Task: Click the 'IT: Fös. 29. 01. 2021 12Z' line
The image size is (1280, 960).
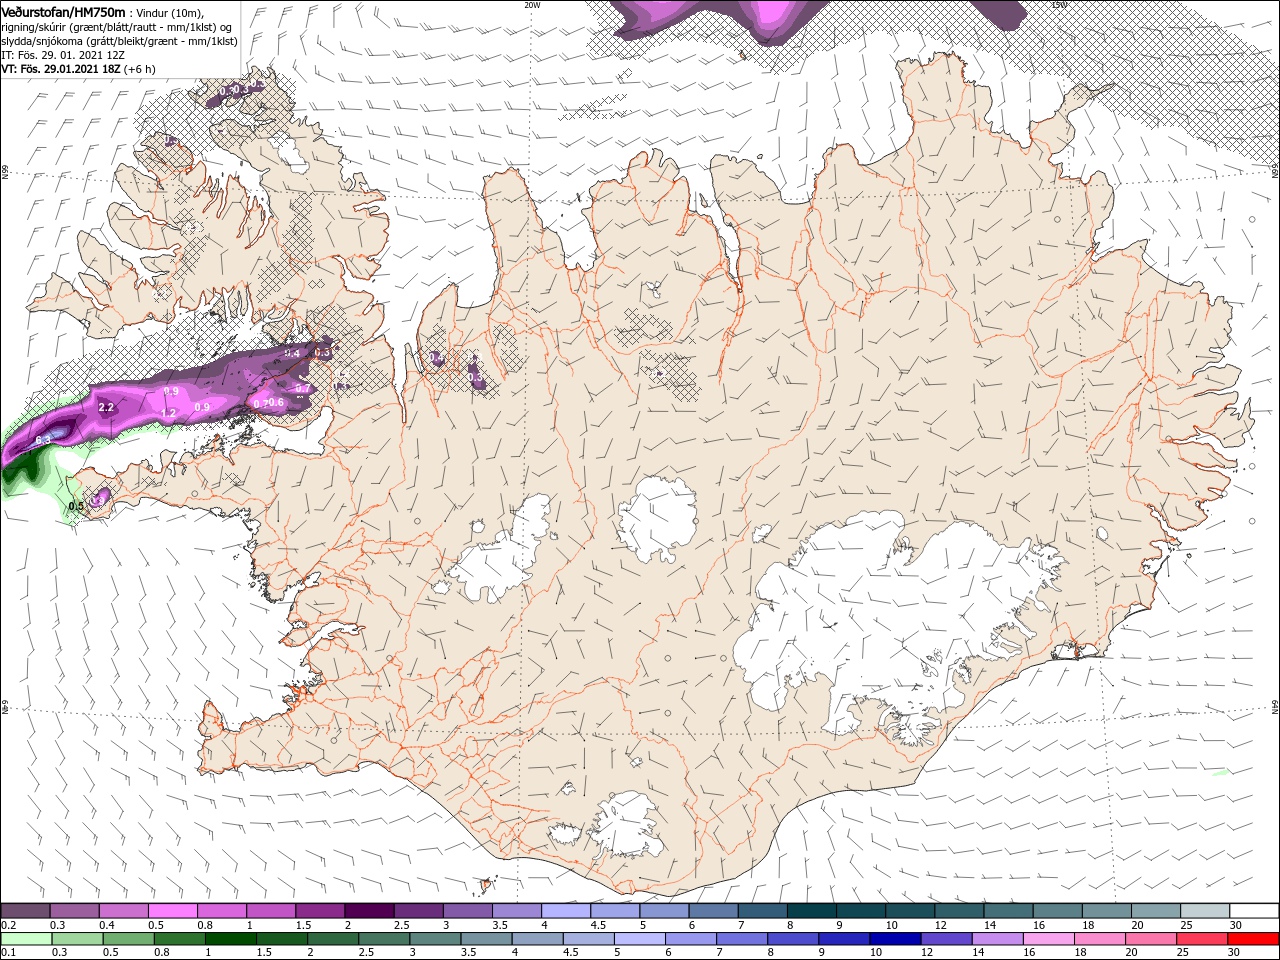Action: pos(63,55)
